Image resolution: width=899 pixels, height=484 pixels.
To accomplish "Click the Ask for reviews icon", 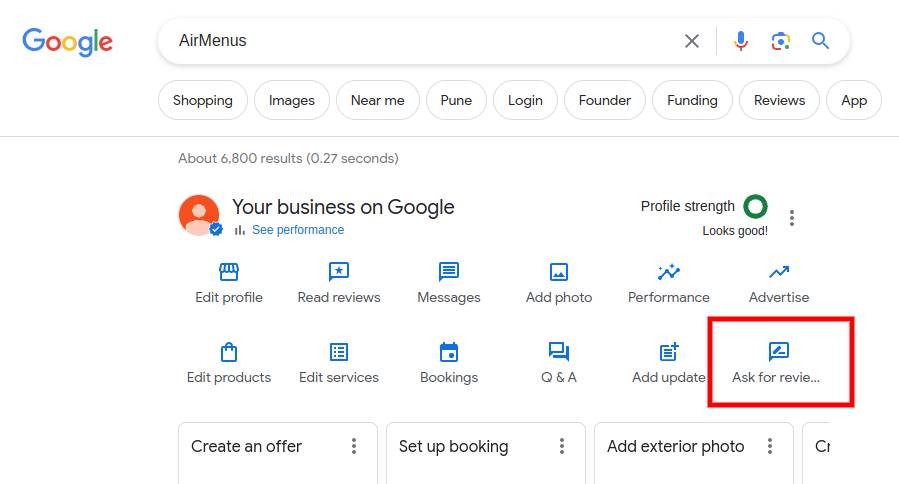I will pyautogui.click(x=779, y=351).
